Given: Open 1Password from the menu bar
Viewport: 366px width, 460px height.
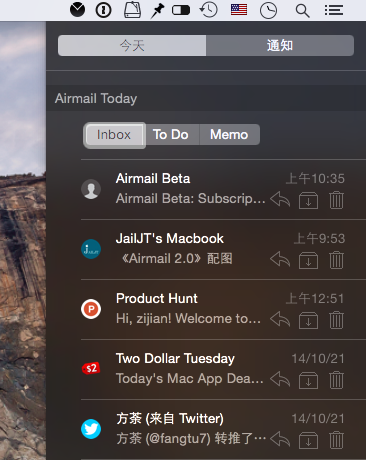Looking at the screenshot, I should point(103,10).
